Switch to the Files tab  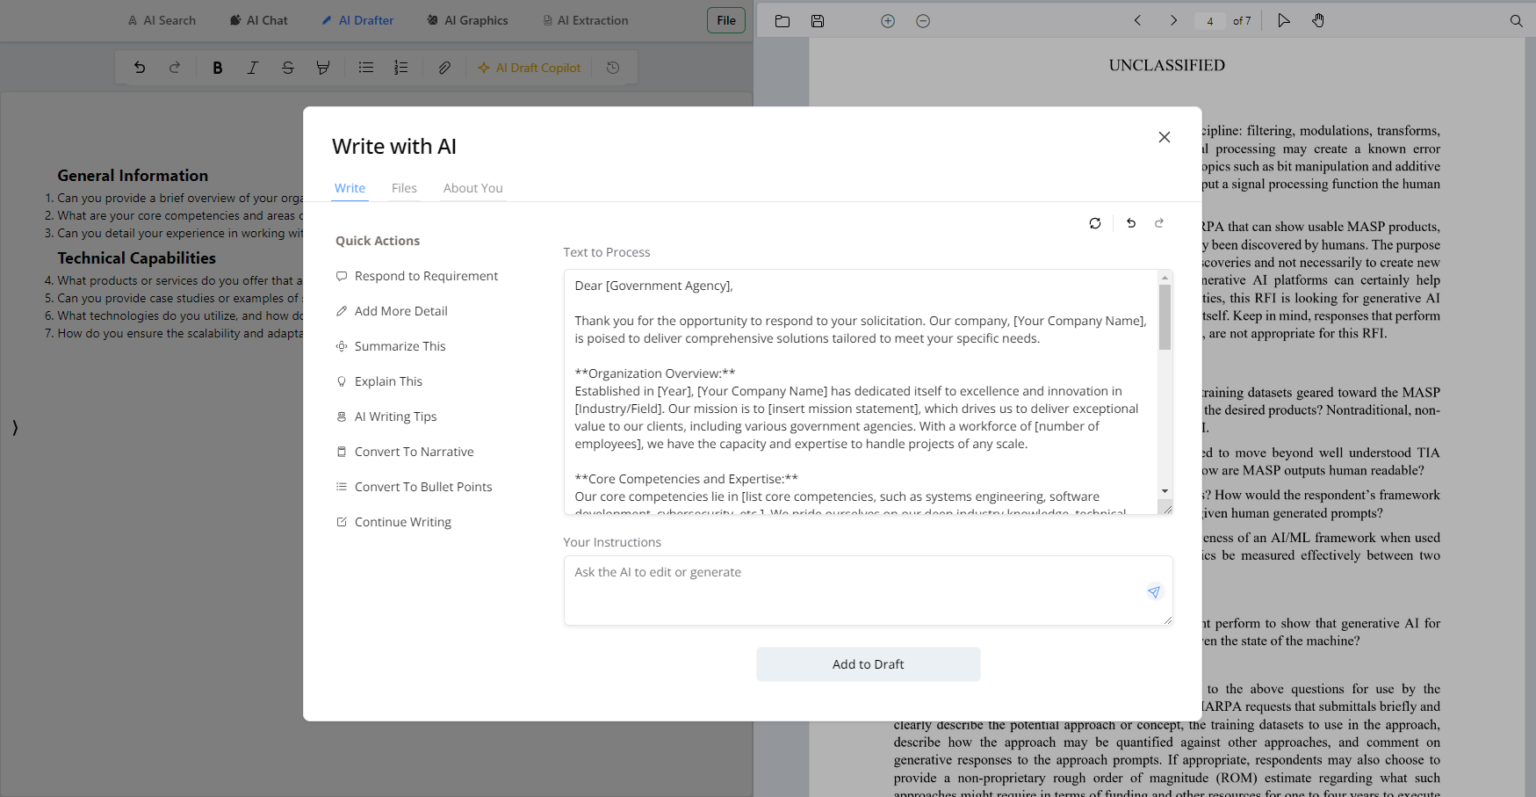point(404,188)
